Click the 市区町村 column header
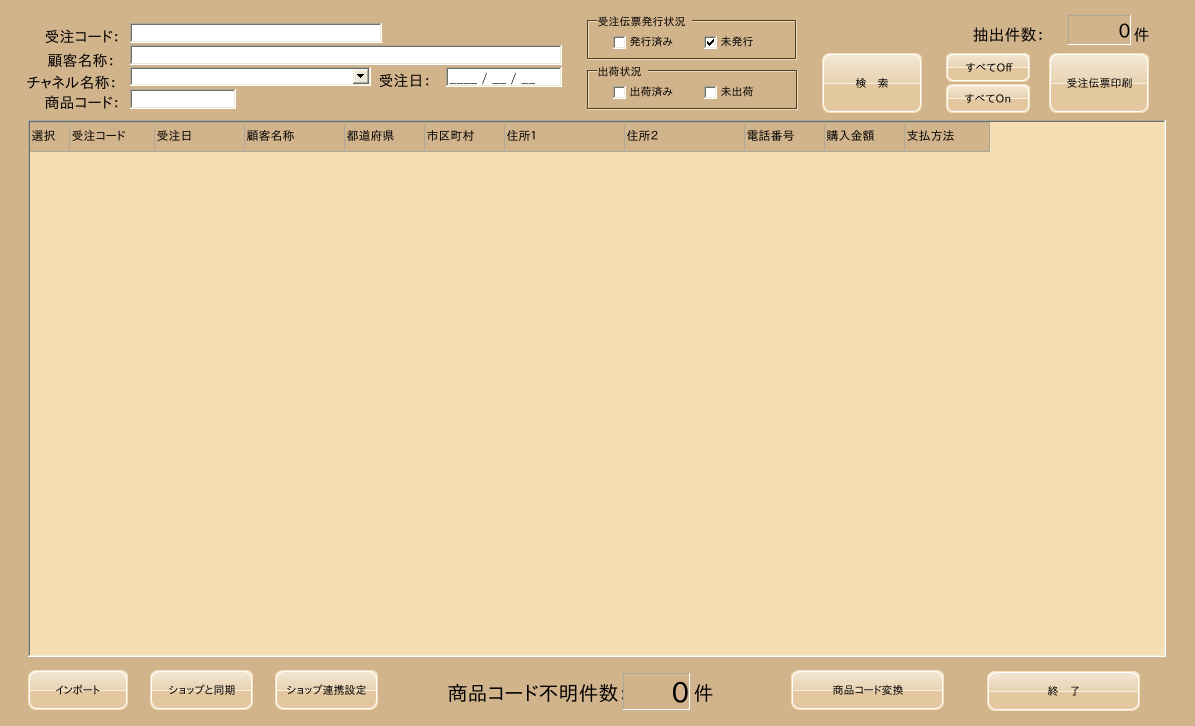Screen dimensions: 1195x726 464,136
